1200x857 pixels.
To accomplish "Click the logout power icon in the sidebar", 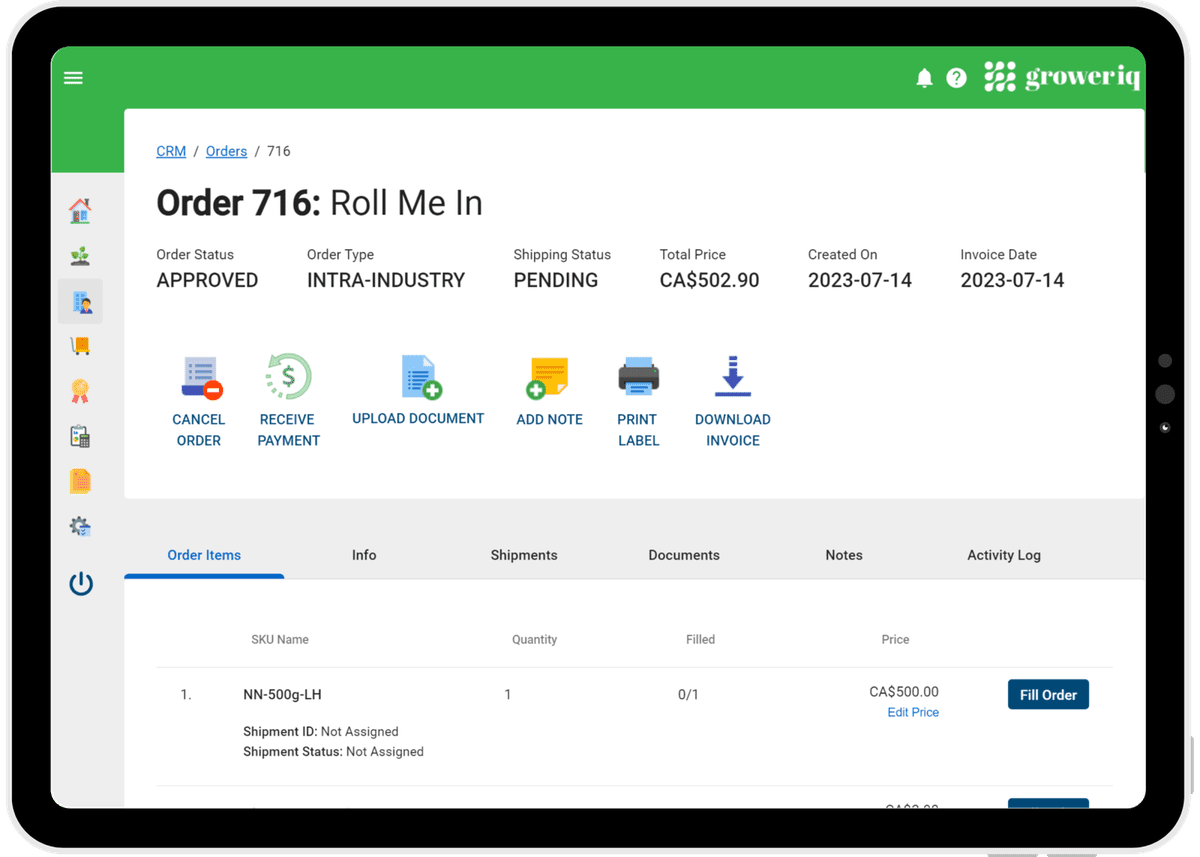I will [x=80, y=583].
